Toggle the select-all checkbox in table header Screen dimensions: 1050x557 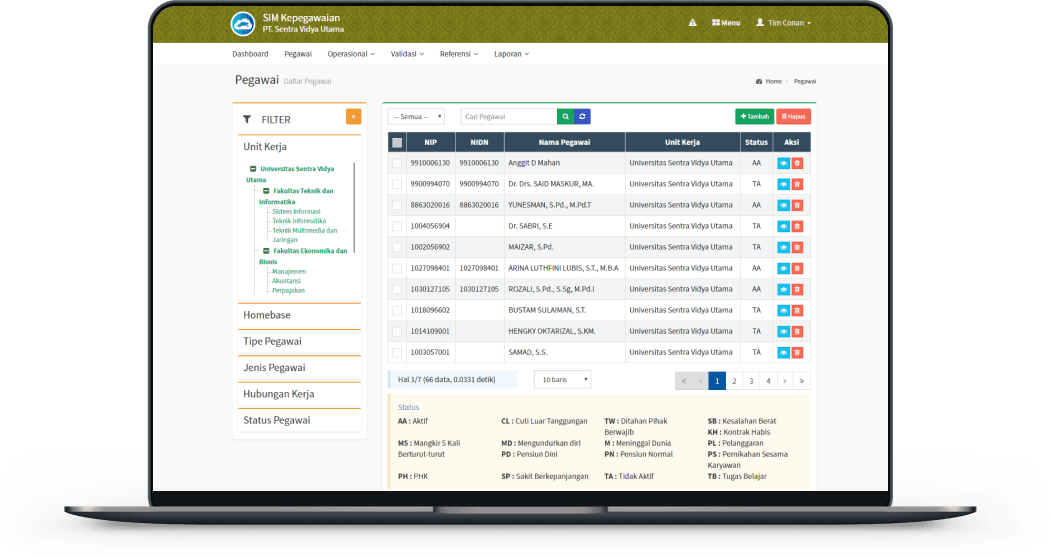pyautogui.click(x=397, y=143)
